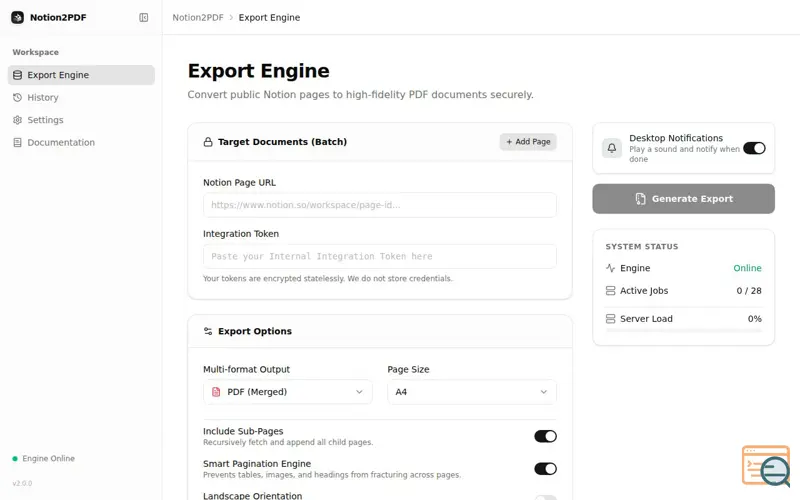The image size is (800, 500).
Task: Click the Export Engine database icon in sidebar
Action: [x=17, y=75]
